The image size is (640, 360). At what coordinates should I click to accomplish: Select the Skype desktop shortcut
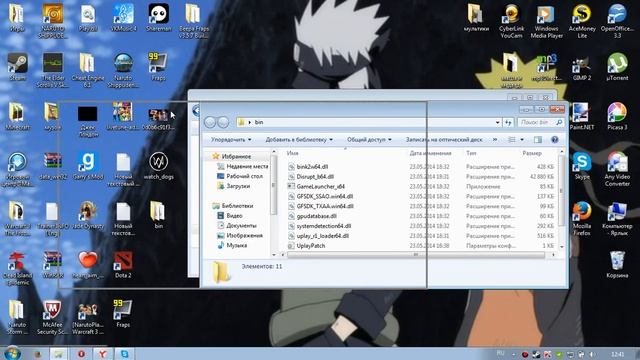tap(582, 166)
